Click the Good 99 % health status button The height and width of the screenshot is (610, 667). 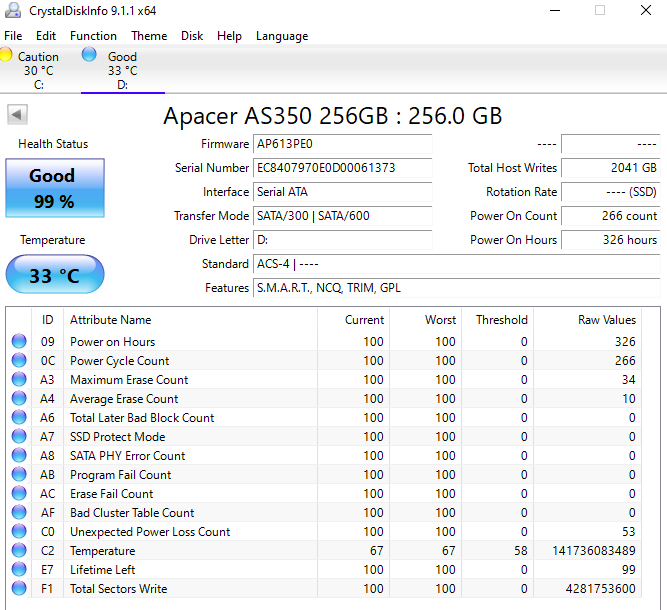tap(55, 188)
